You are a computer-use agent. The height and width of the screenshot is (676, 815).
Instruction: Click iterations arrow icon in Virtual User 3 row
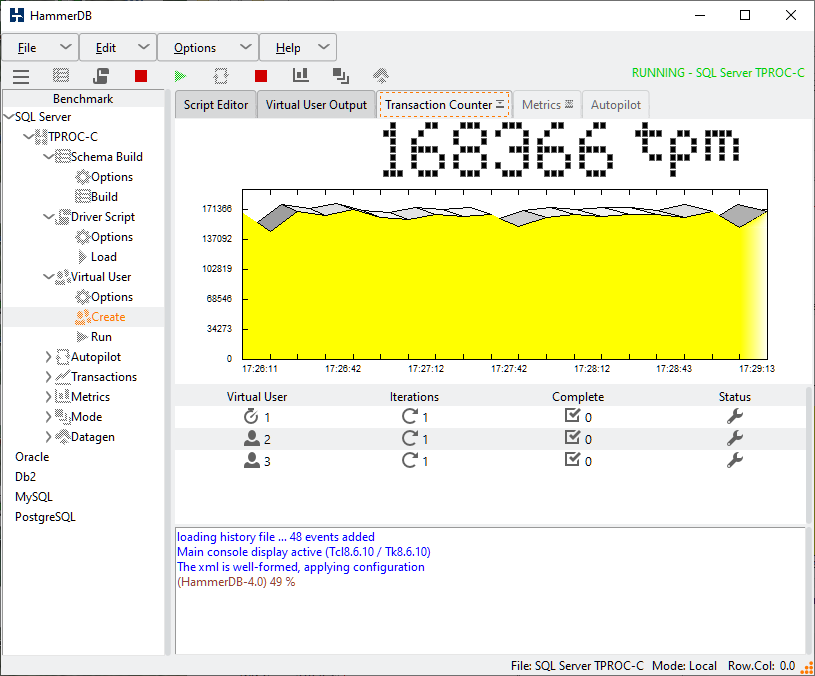pos(410,460)
